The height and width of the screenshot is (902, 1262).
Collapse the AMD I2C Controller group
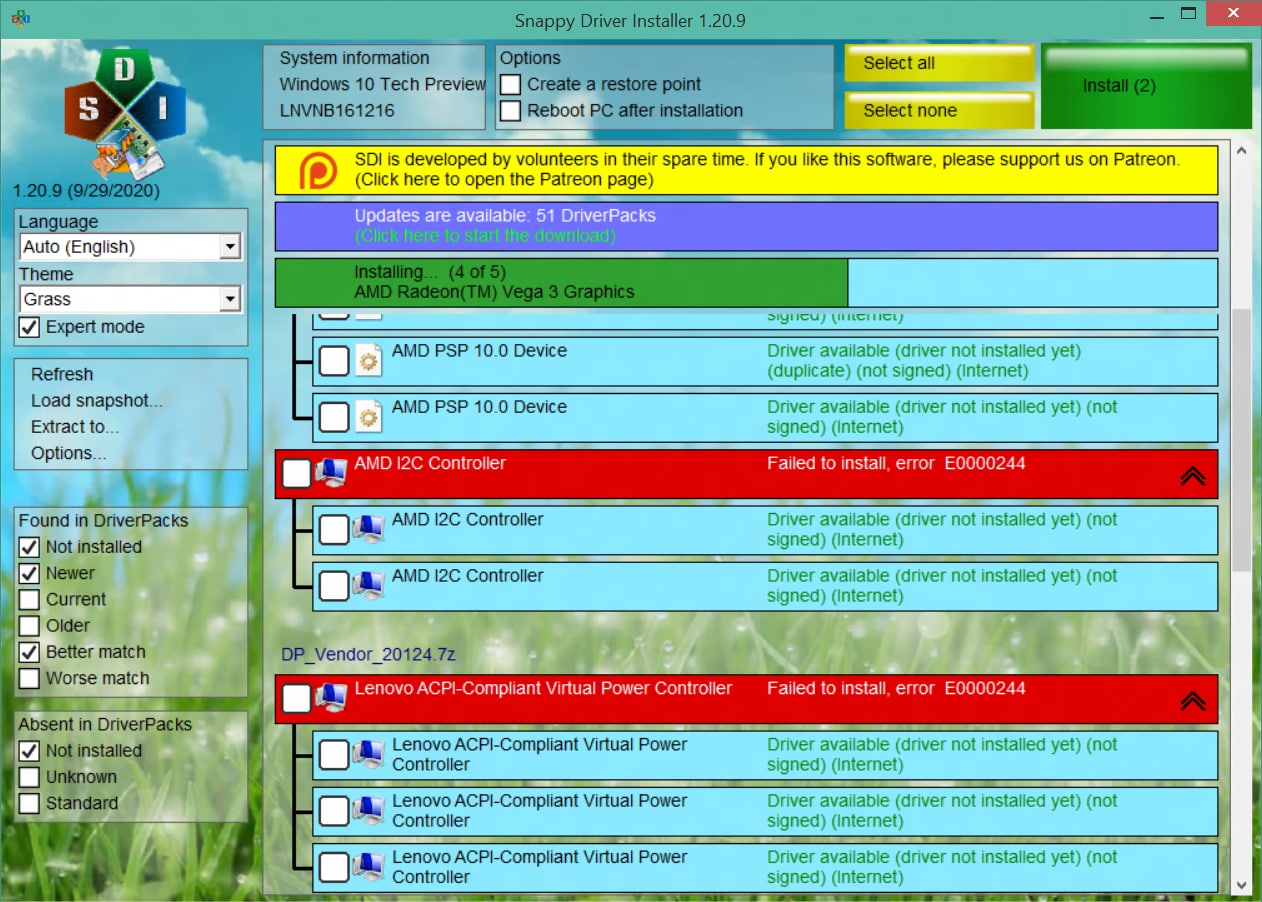coord(1193,476)
